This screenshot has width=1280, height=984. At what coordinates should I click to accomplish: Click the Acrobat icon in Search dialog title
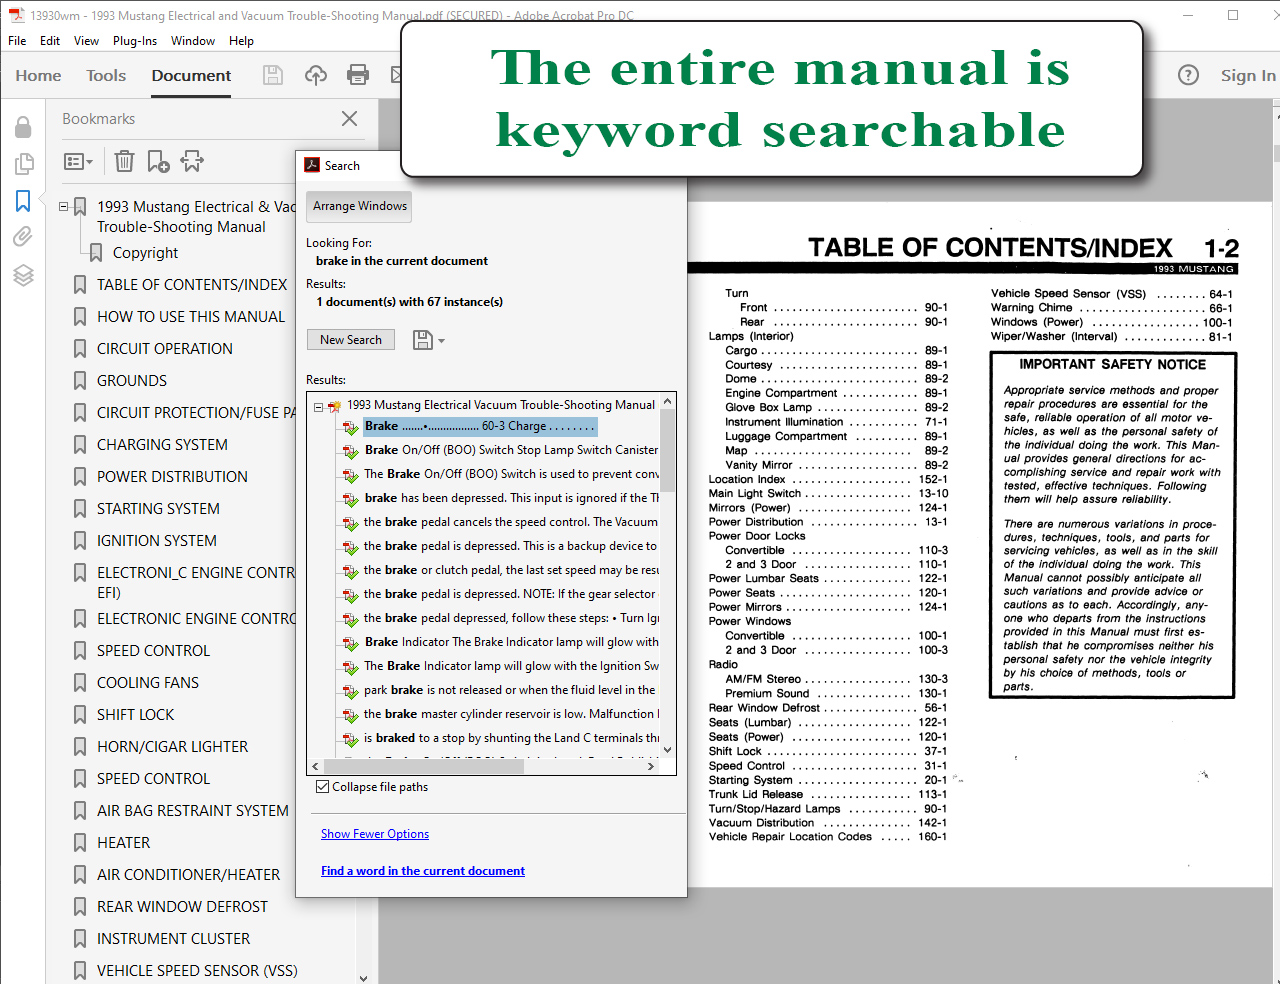click(x=312, y=165)
